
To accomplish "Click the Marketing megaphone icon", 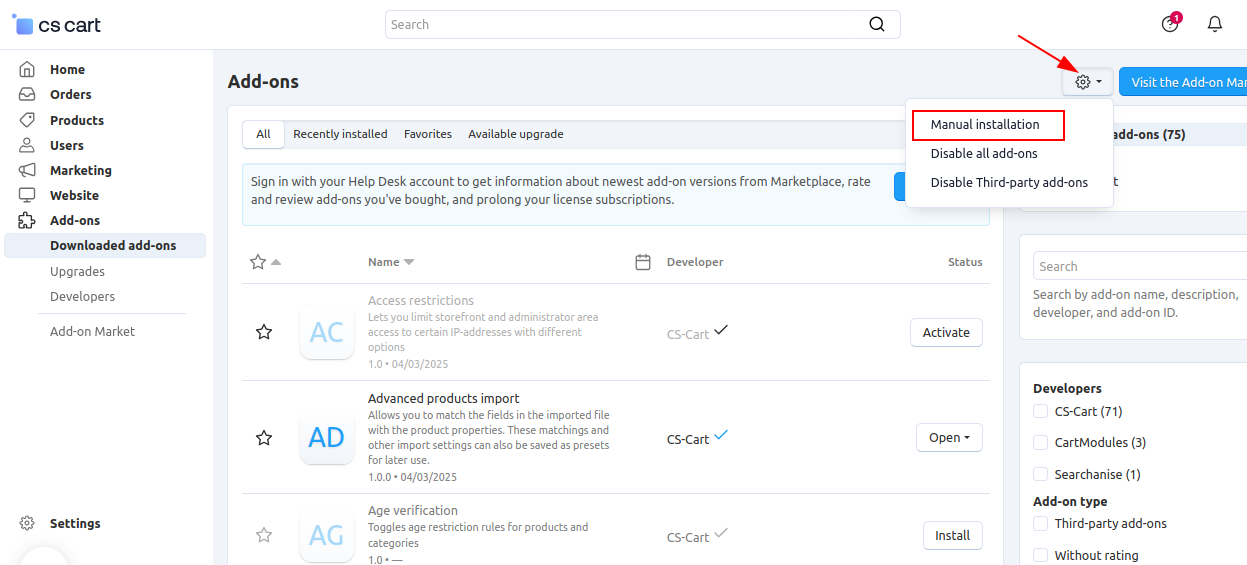I will pyautogui.click(x=27, y=170).
